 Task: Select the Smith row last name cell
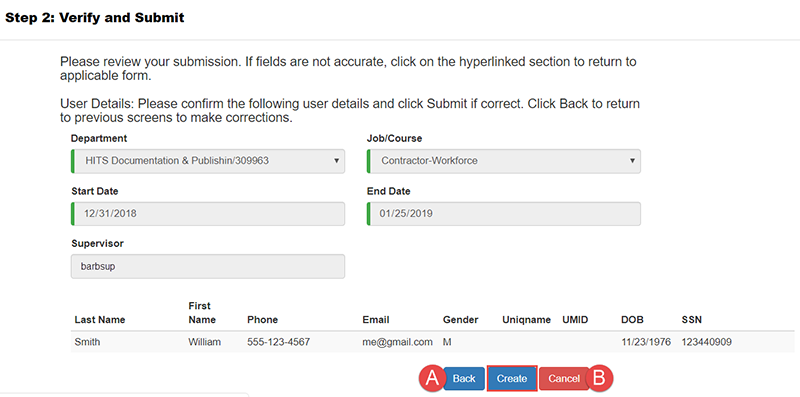pyautogui.click(x=87, y=342)
